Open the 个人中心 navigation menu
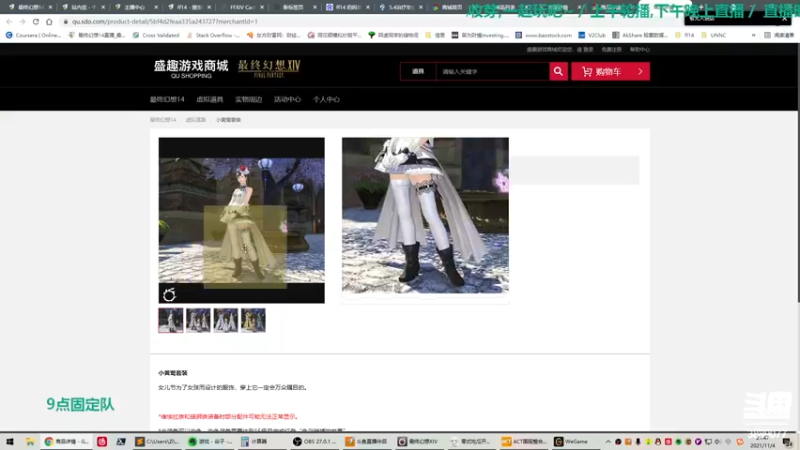800x450 pixels. (326, 99)
